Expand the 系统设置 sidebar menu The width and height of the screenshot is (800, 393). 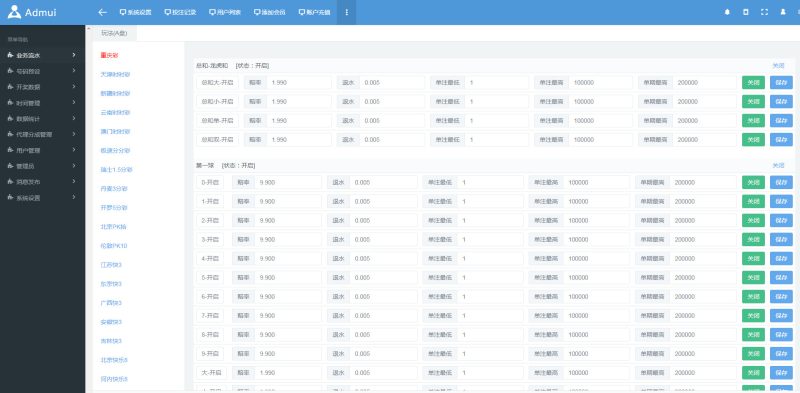pos(43,198)
